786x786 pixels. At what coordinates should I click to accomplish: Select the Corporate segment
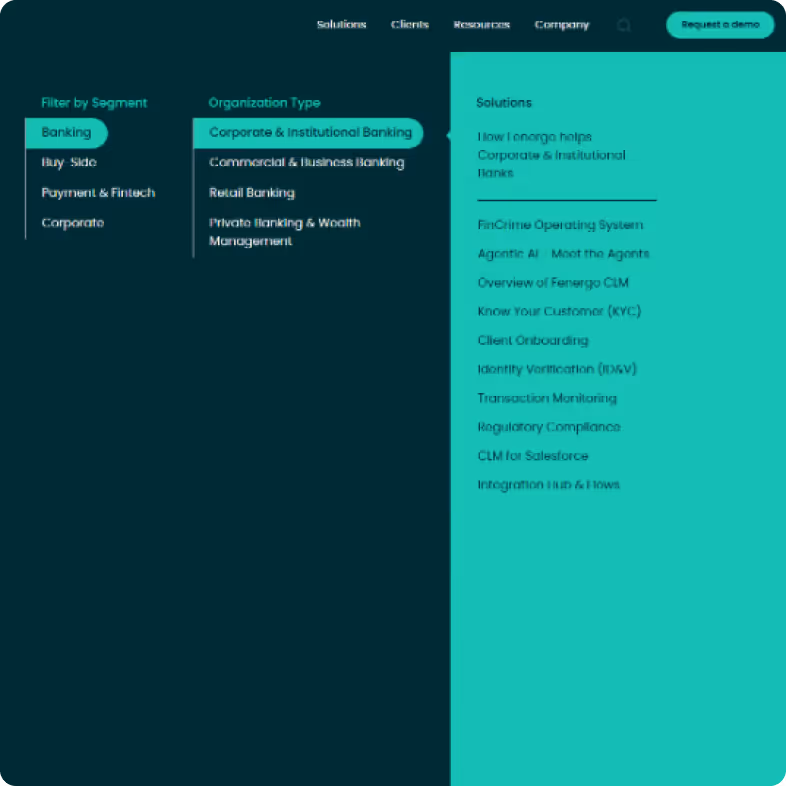coord(73,223)
